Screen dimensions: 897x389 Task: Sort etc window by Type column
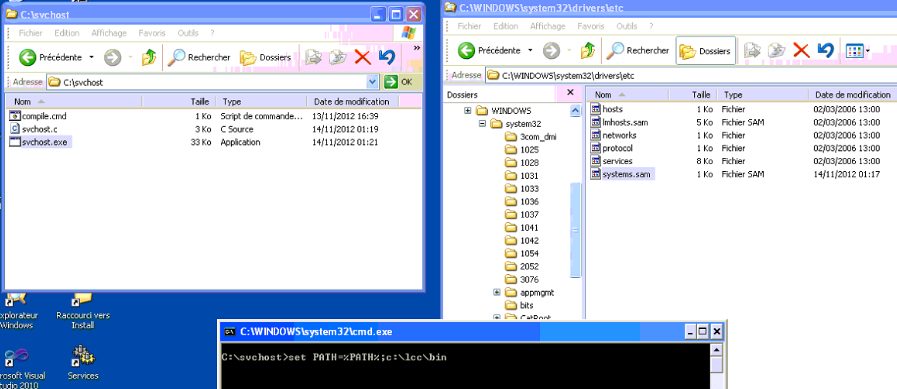pyautogui.click(x=763, y=94)
